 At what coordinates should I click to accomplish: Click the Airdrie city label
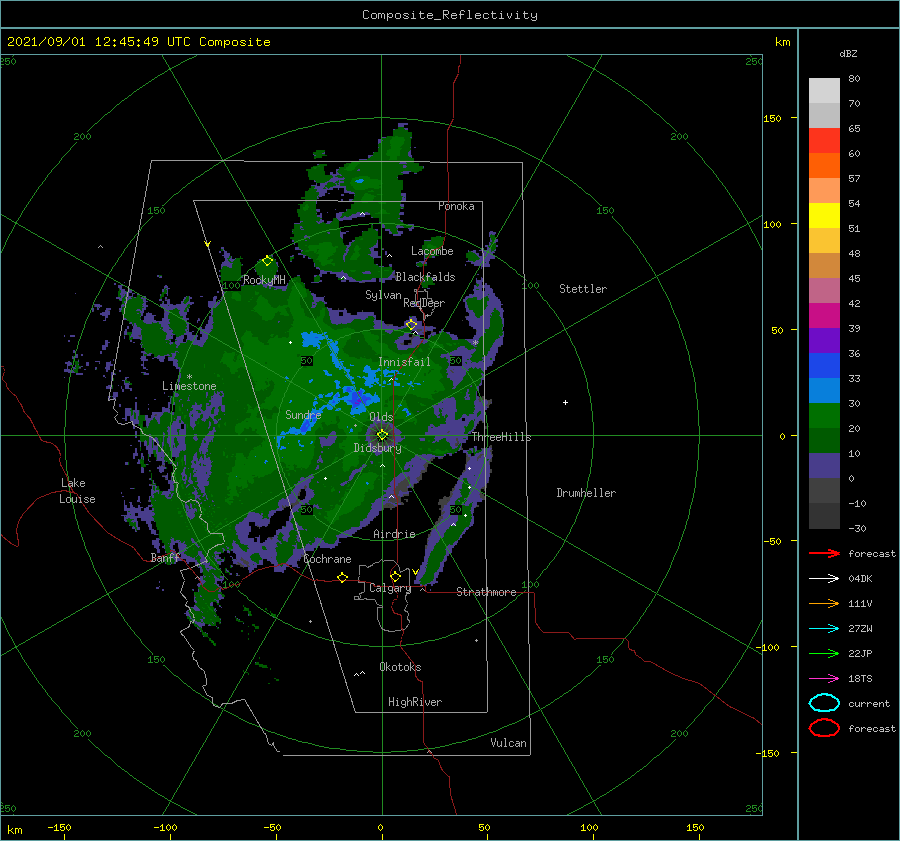pyautogui.click(x=394, y=534)
